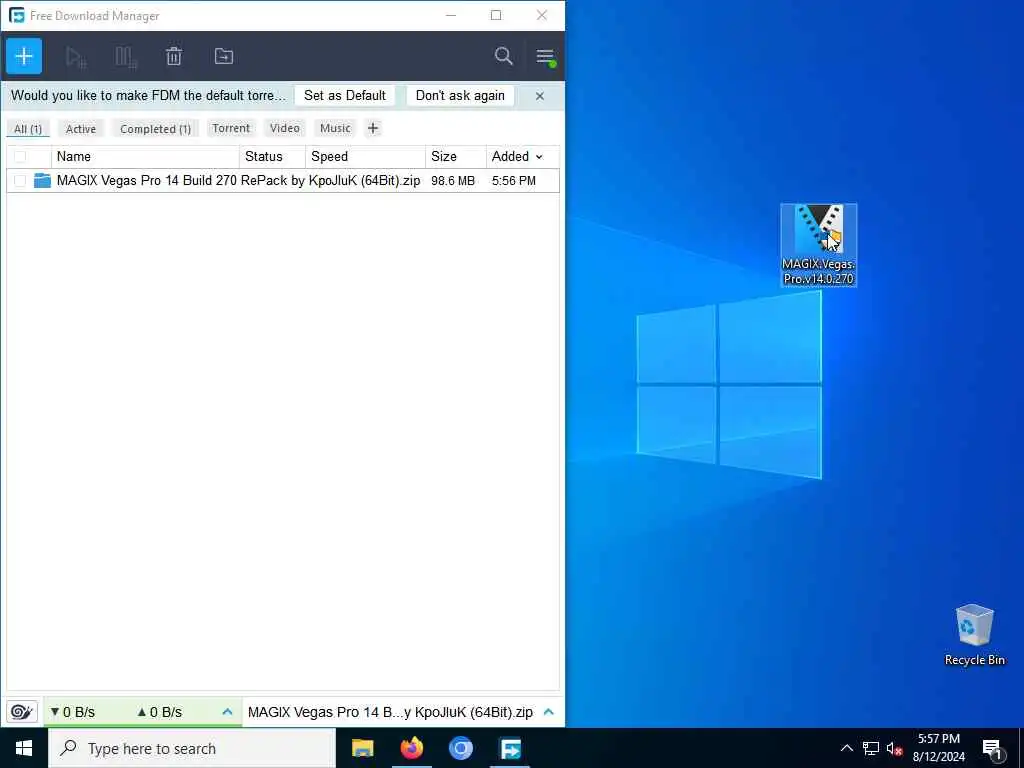The image size is (1024, 768).
Task: Expand the speed panel chevron
Action: pyautogui.click(x=227, y=712)
